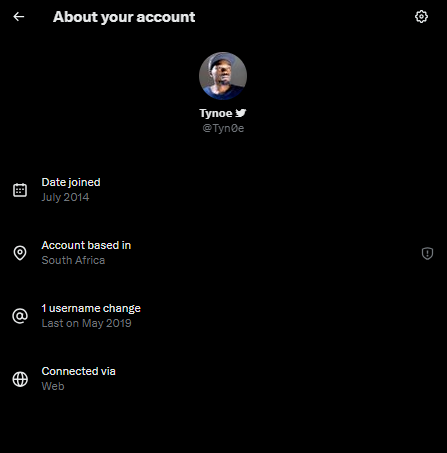
Task: Select the South Africa value
Action: (73, 260)
